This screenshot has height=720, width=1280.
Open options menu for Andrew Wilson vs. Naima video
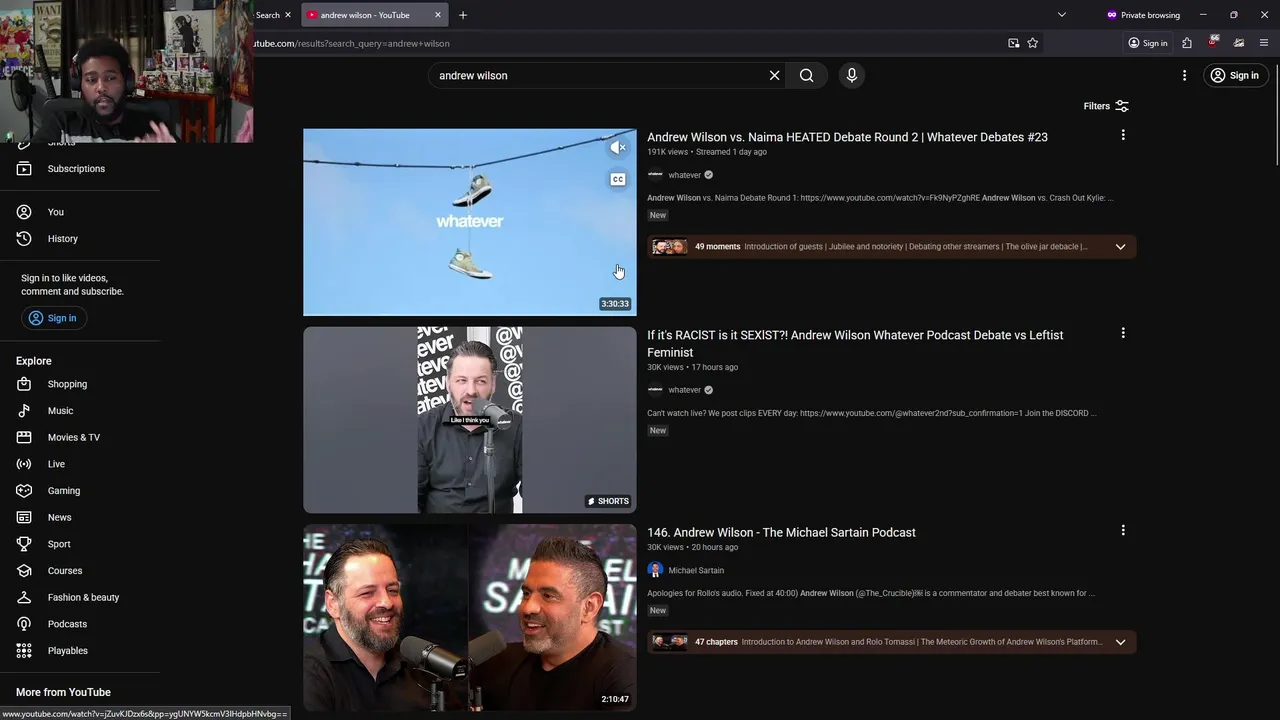point(1123,135)
